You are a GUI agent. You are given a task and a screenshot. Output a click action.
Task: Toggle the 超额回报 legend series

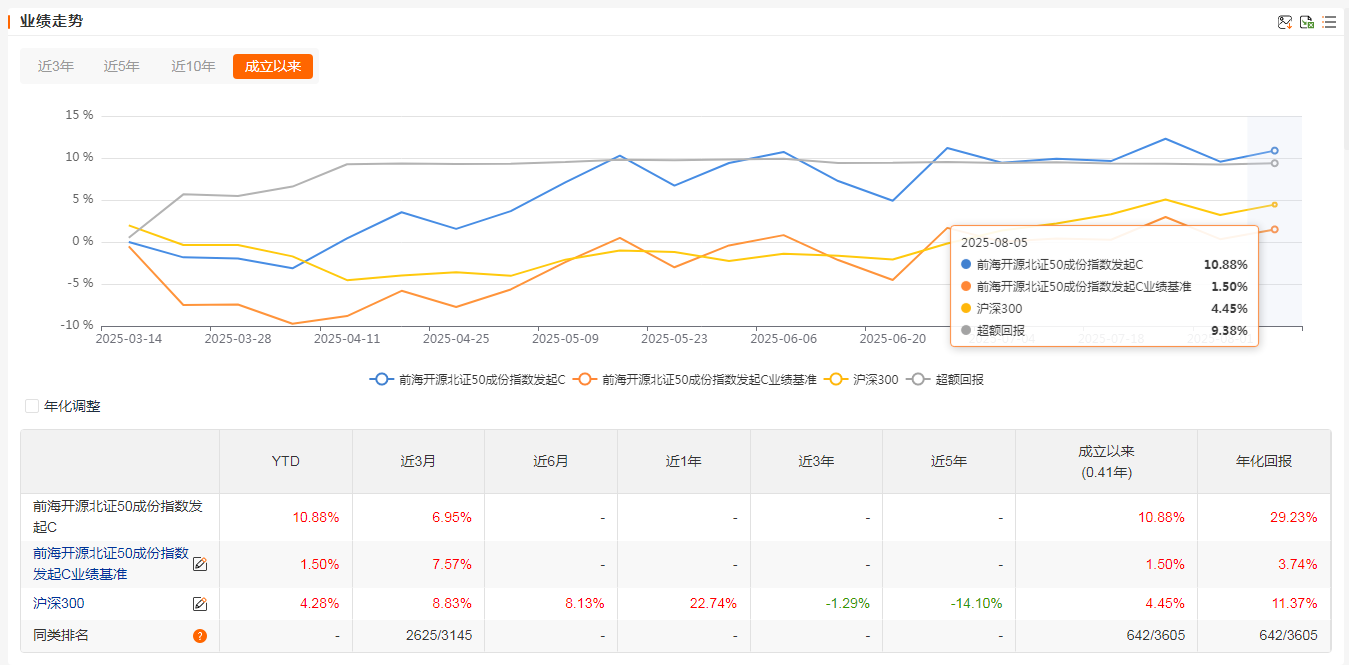point(945,380)
